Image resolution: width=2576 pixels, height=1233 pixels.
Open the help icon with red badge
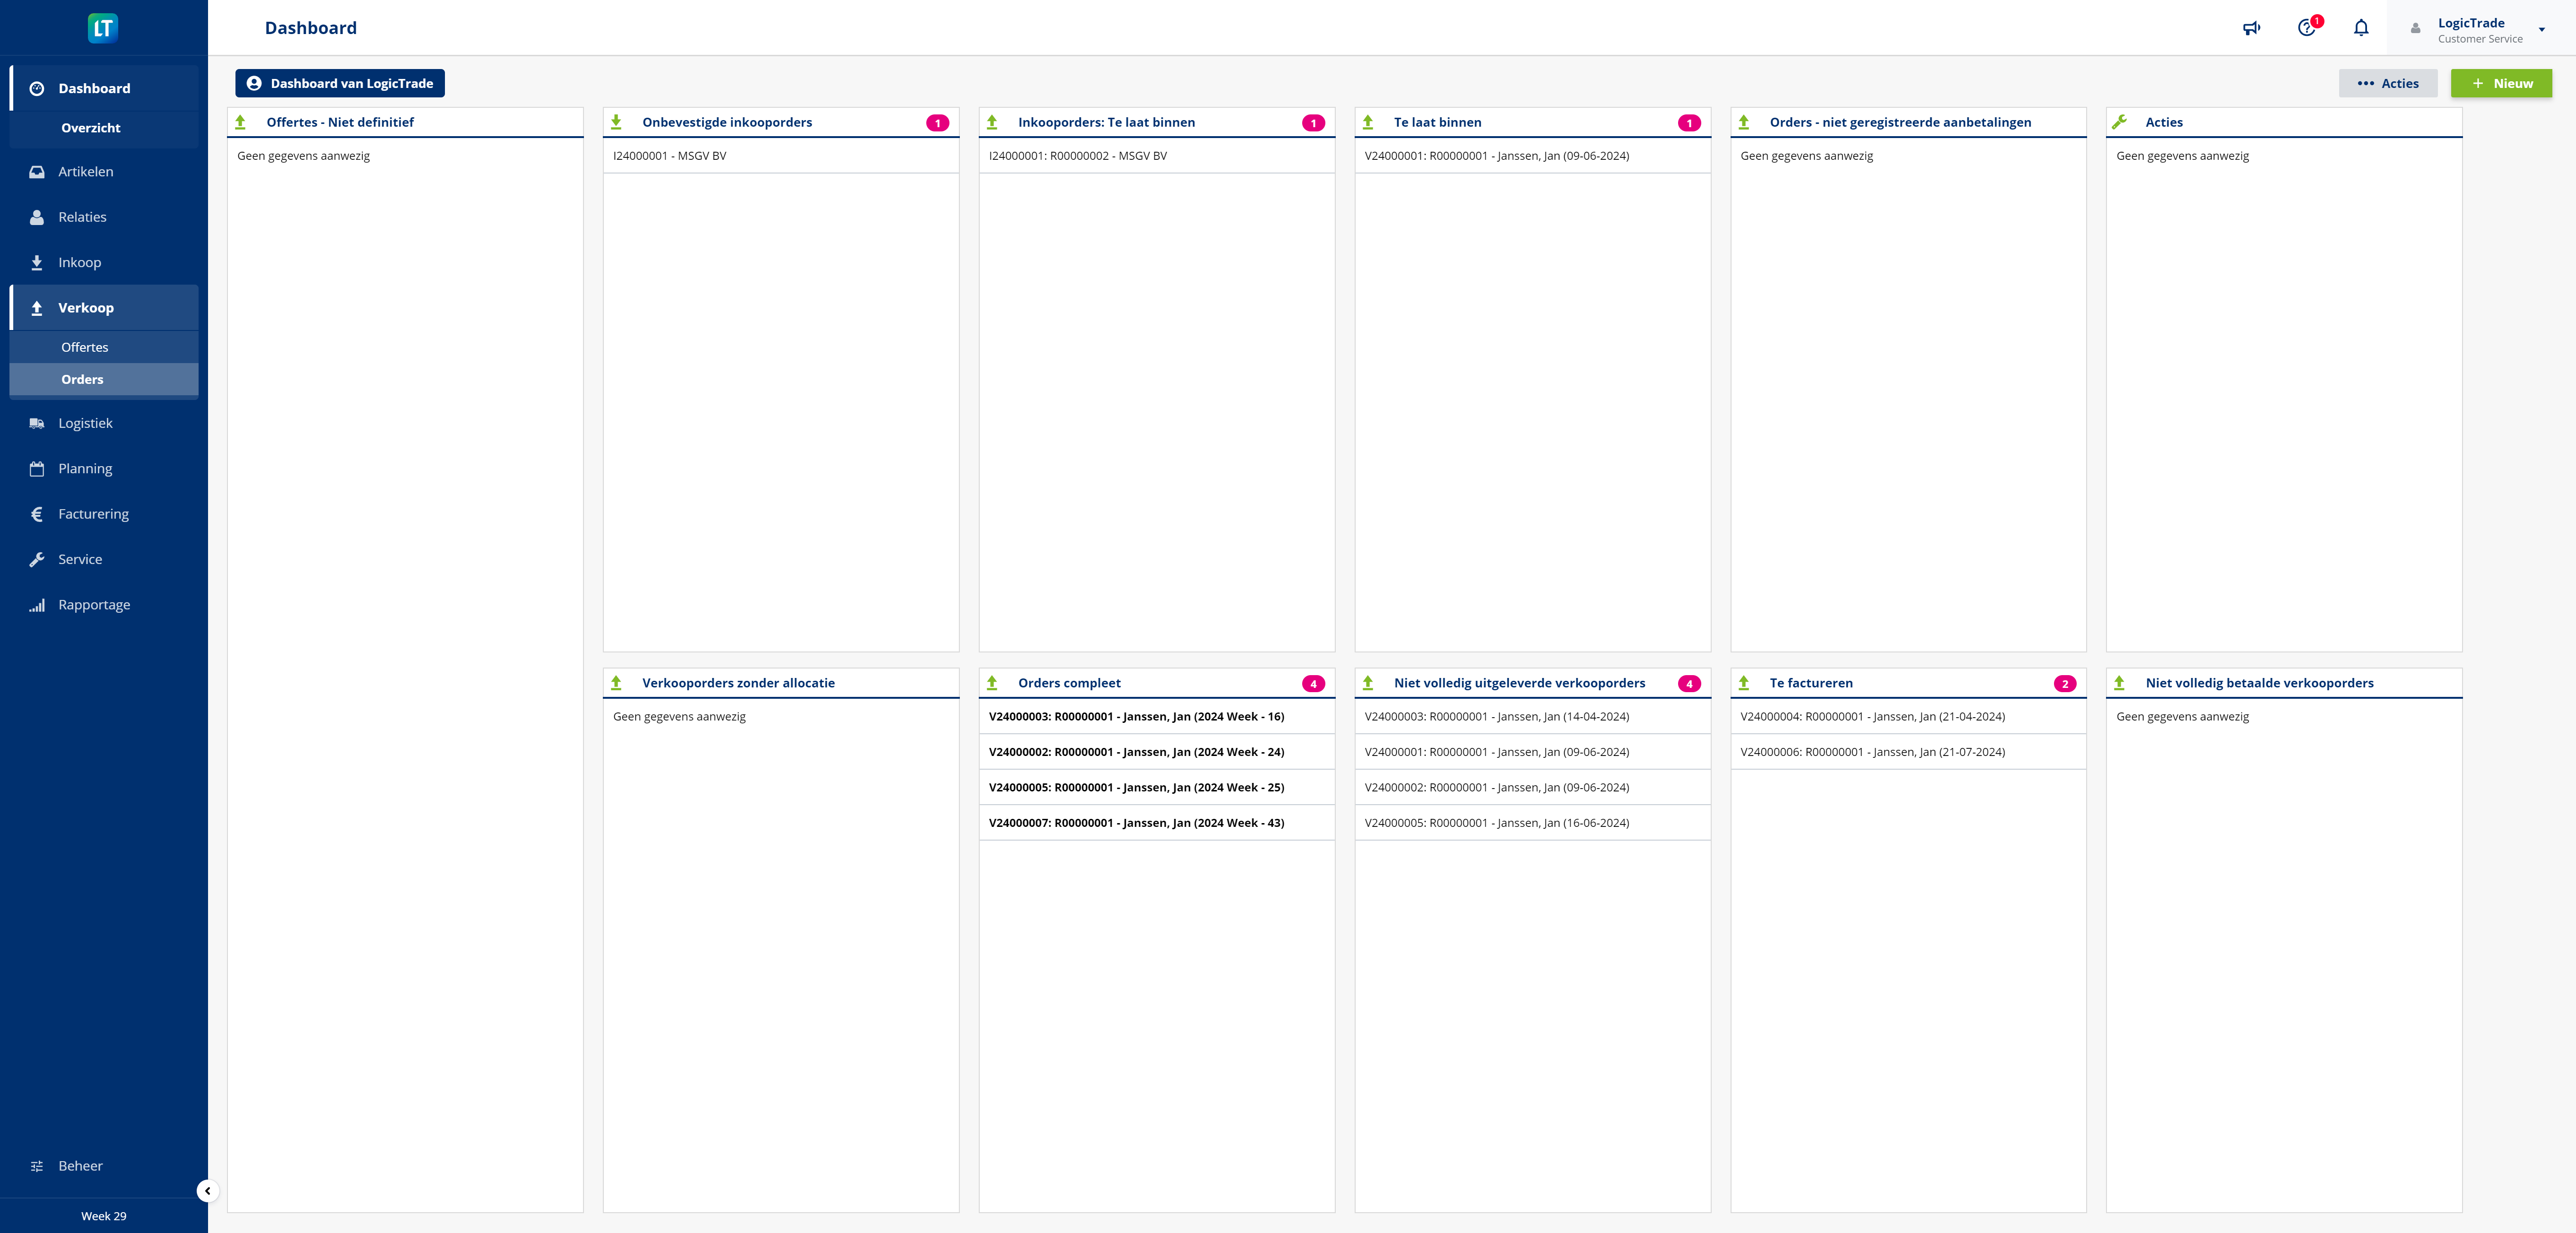[x=2307, y=28]
